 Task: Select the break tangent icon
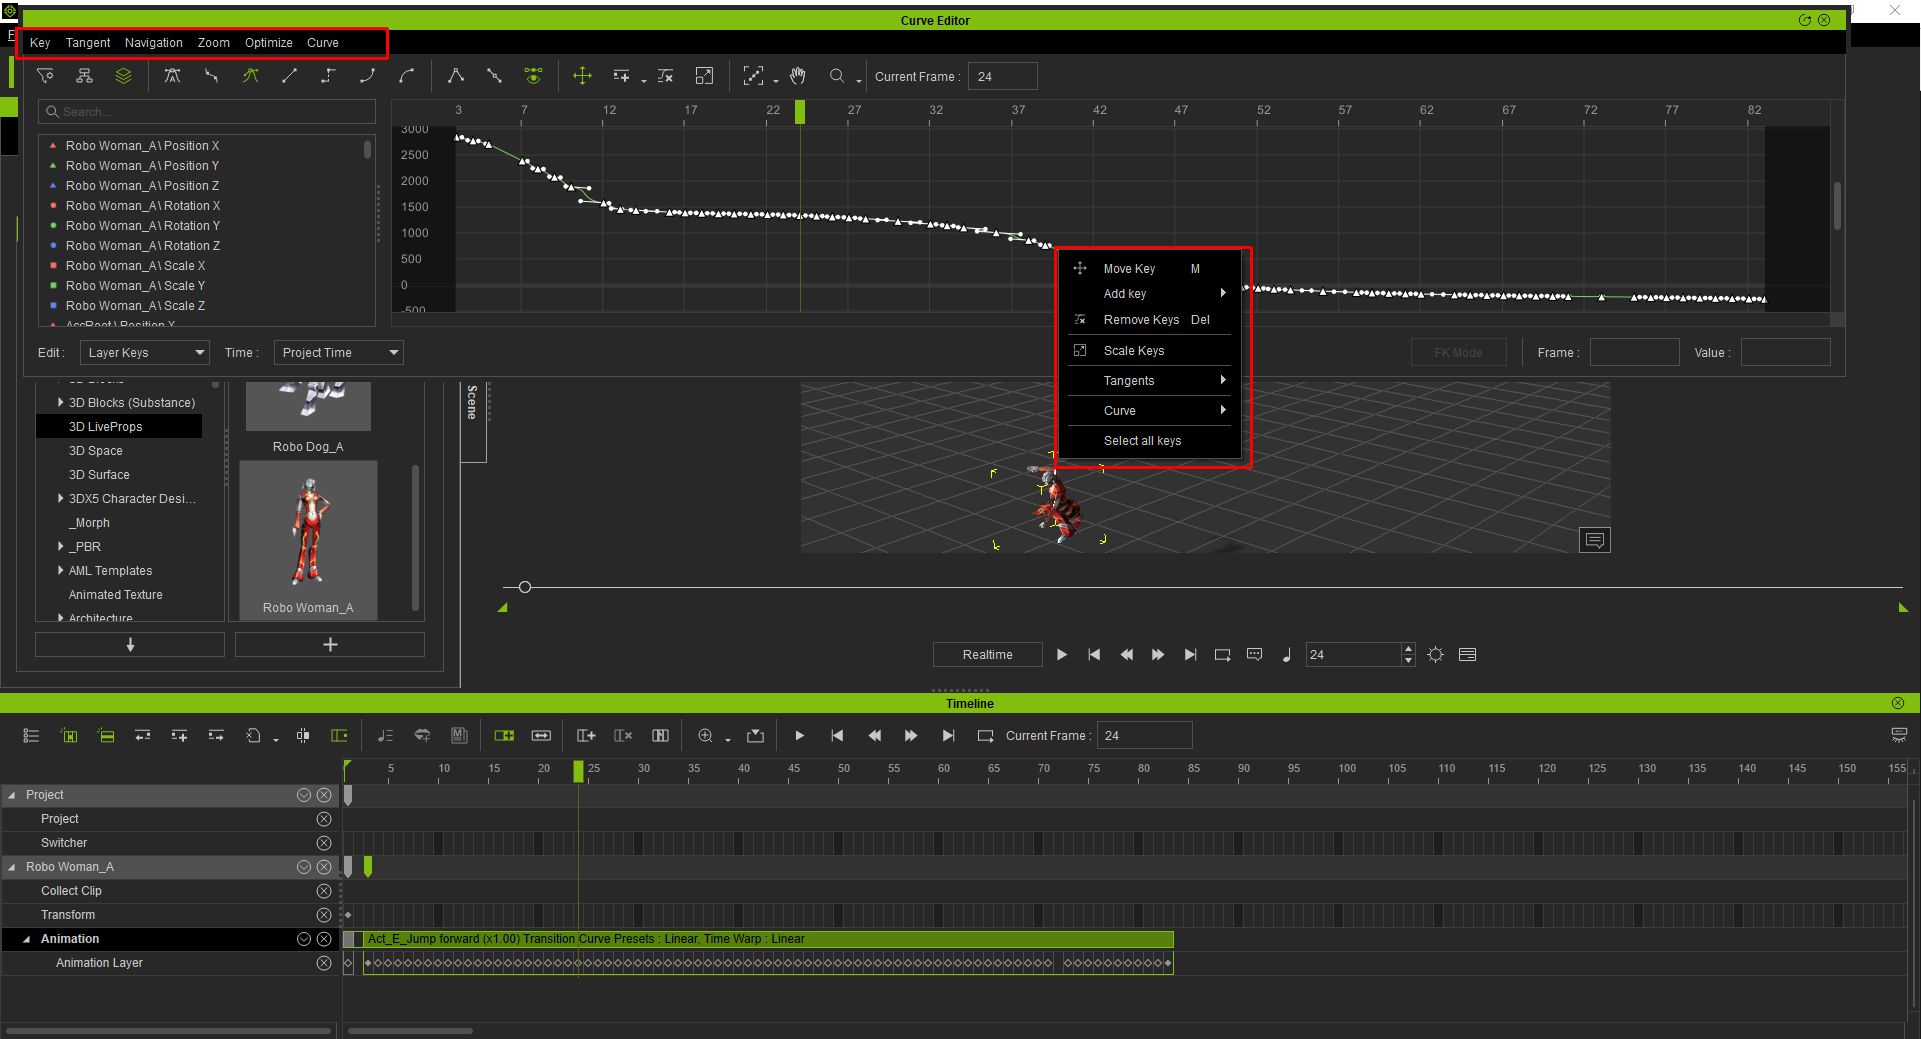click(455, 76)
